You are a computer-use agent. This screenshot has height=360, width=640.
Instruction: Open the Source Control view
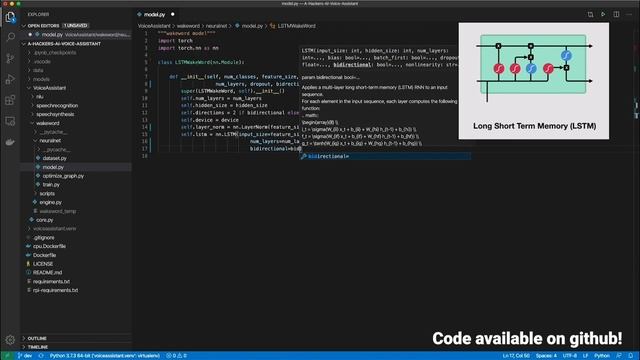[x=10, y=58]
